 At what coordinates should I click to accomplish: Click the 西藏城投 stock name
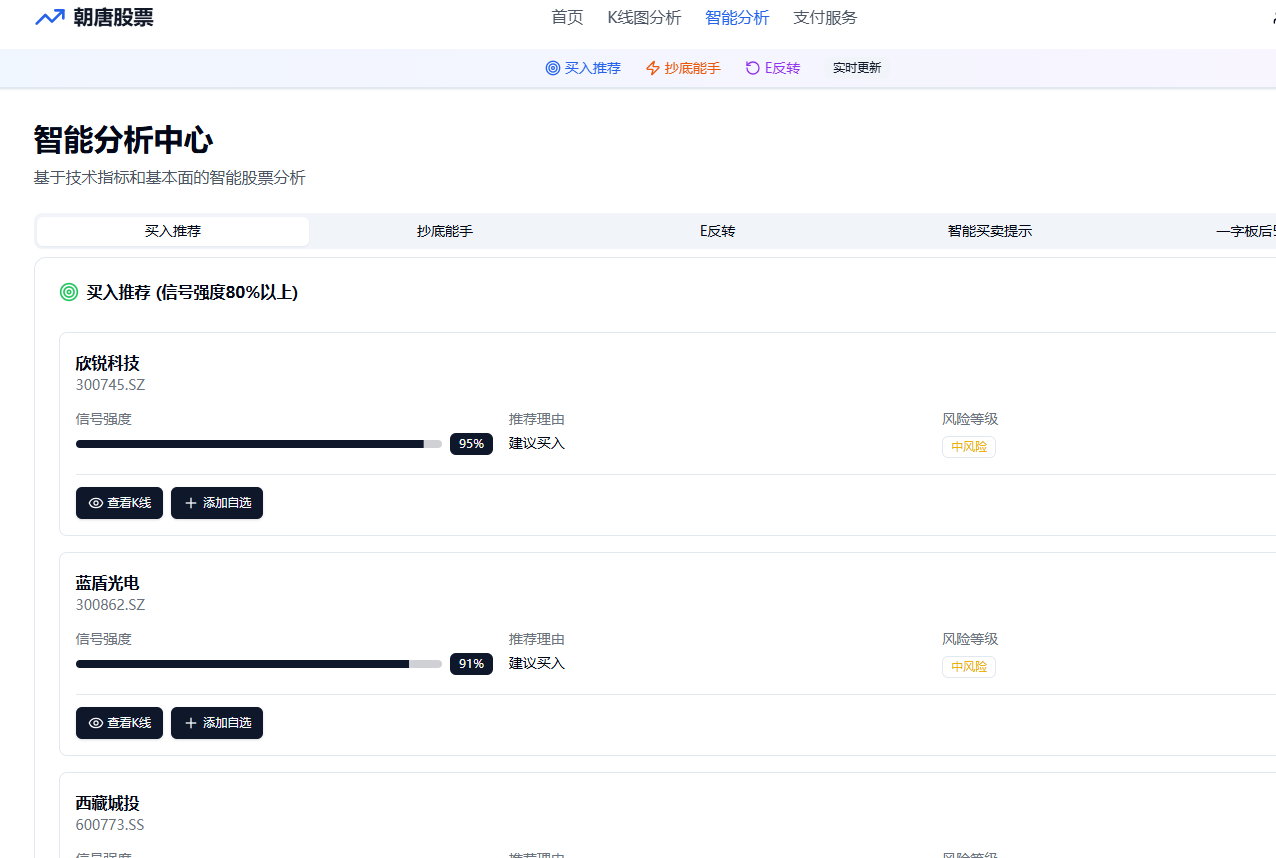(107, 803)
